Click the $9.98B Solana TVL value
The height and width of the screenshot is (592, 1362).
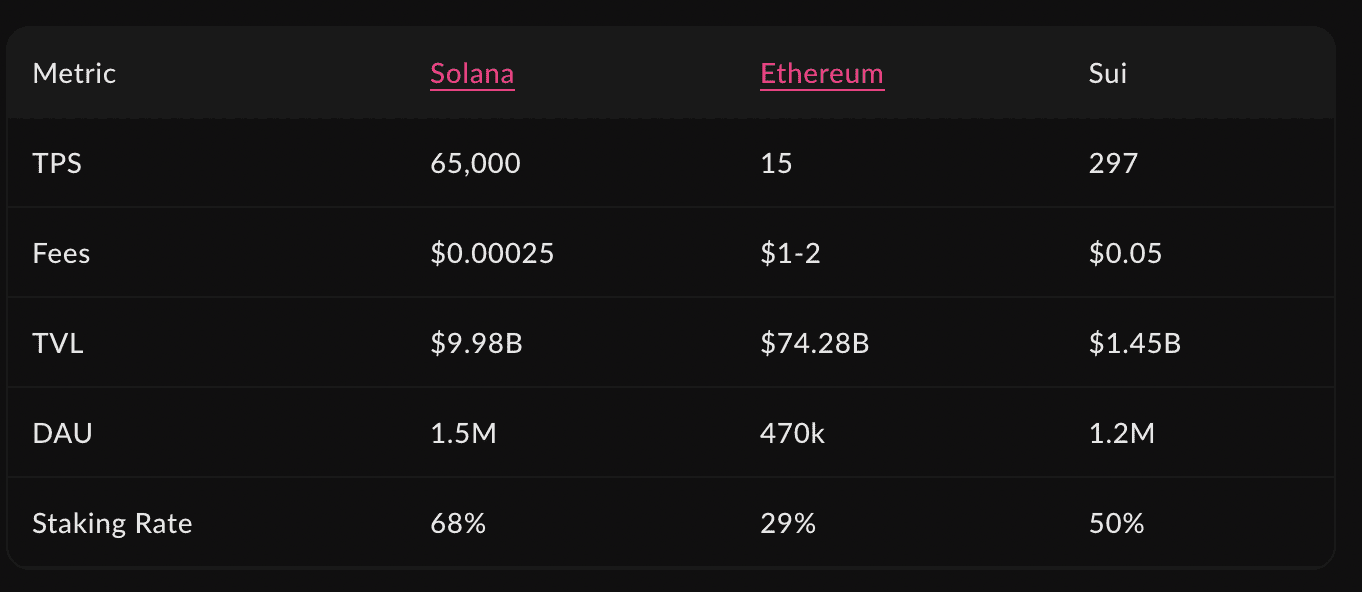pos(476,343)
